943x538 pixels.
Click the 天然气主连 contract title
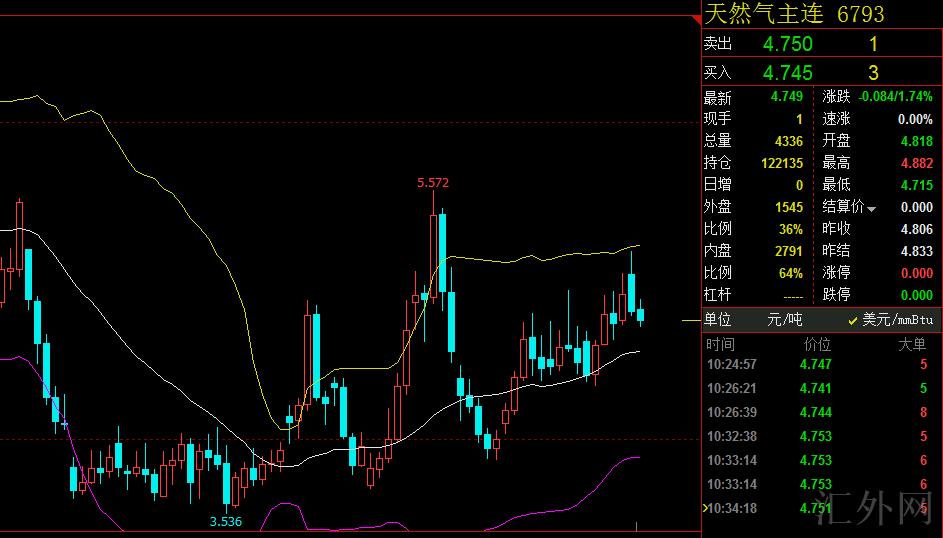point(765,14)
